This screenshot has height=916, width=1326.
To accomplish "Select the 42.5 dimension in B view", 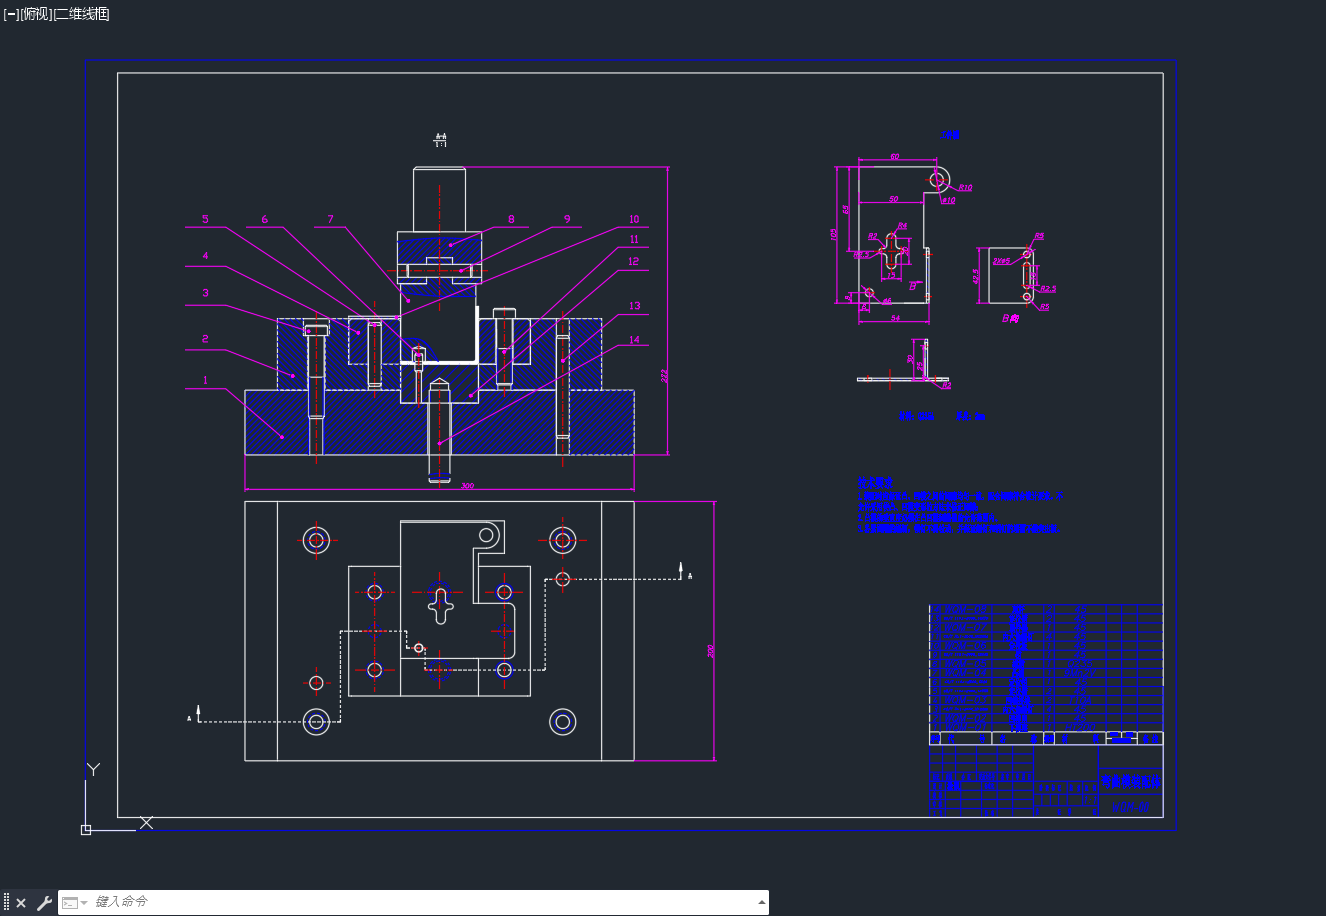I will [x=976, y=276].
